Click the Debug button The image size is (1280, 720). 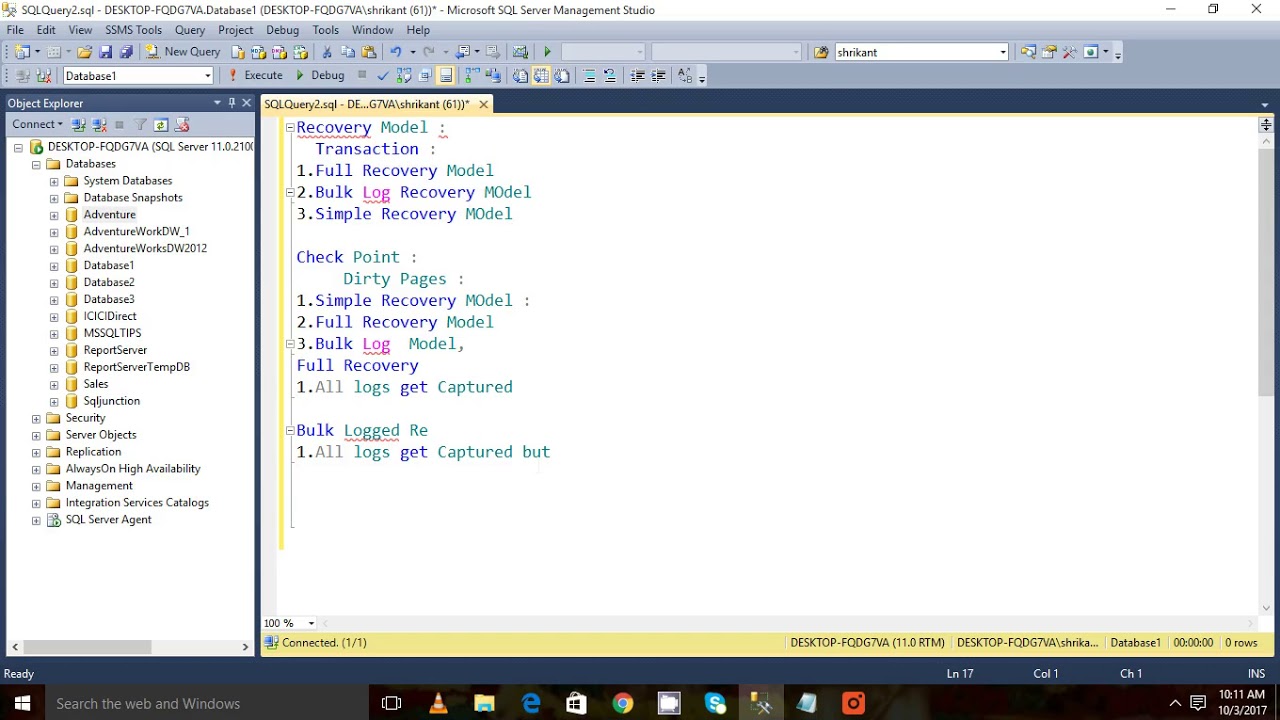pyautogui.click(x=320, y=75)
